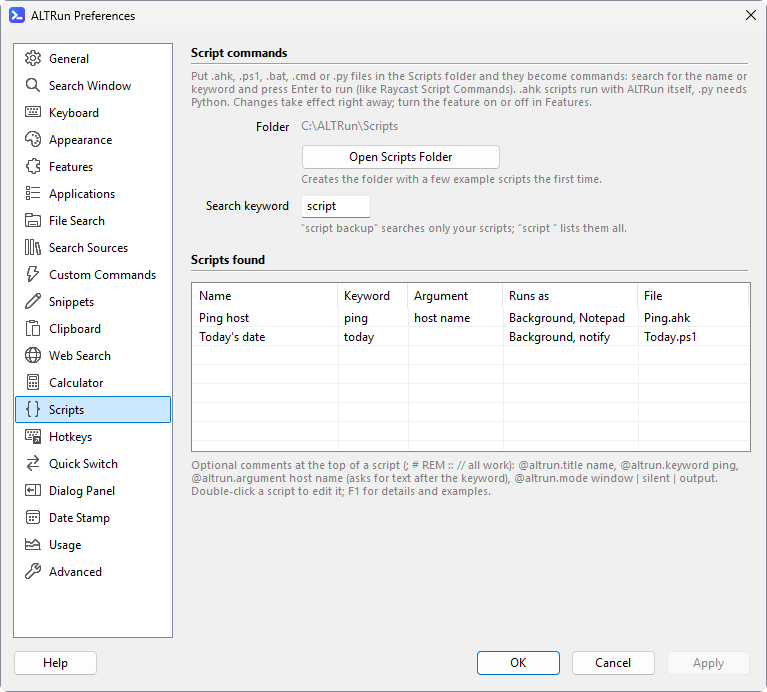The height and width of the screenshot is (692, 767).
Task: Click the Snippets pencil icon
Action: tap(33, 301)
